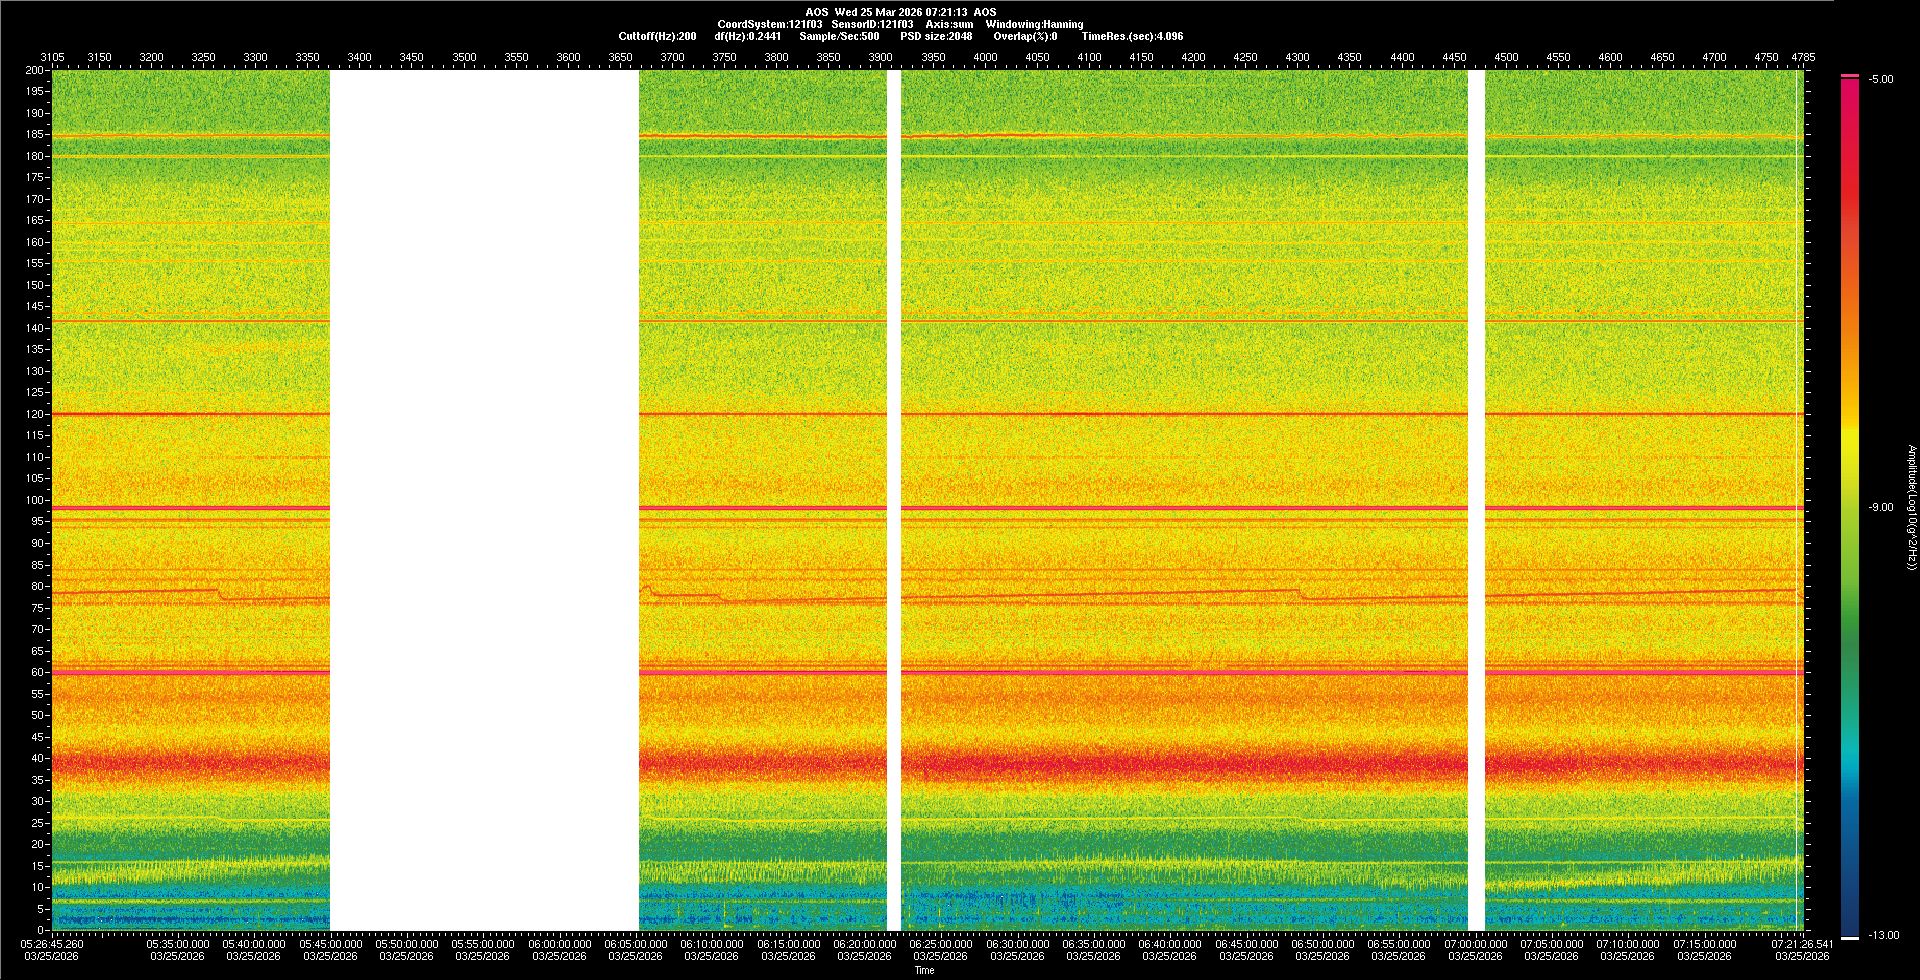The width and height of the screenshot is (1920, 980).
Task: Select the 07:21:26.541 end time label
Action: tap(1802, 943)
